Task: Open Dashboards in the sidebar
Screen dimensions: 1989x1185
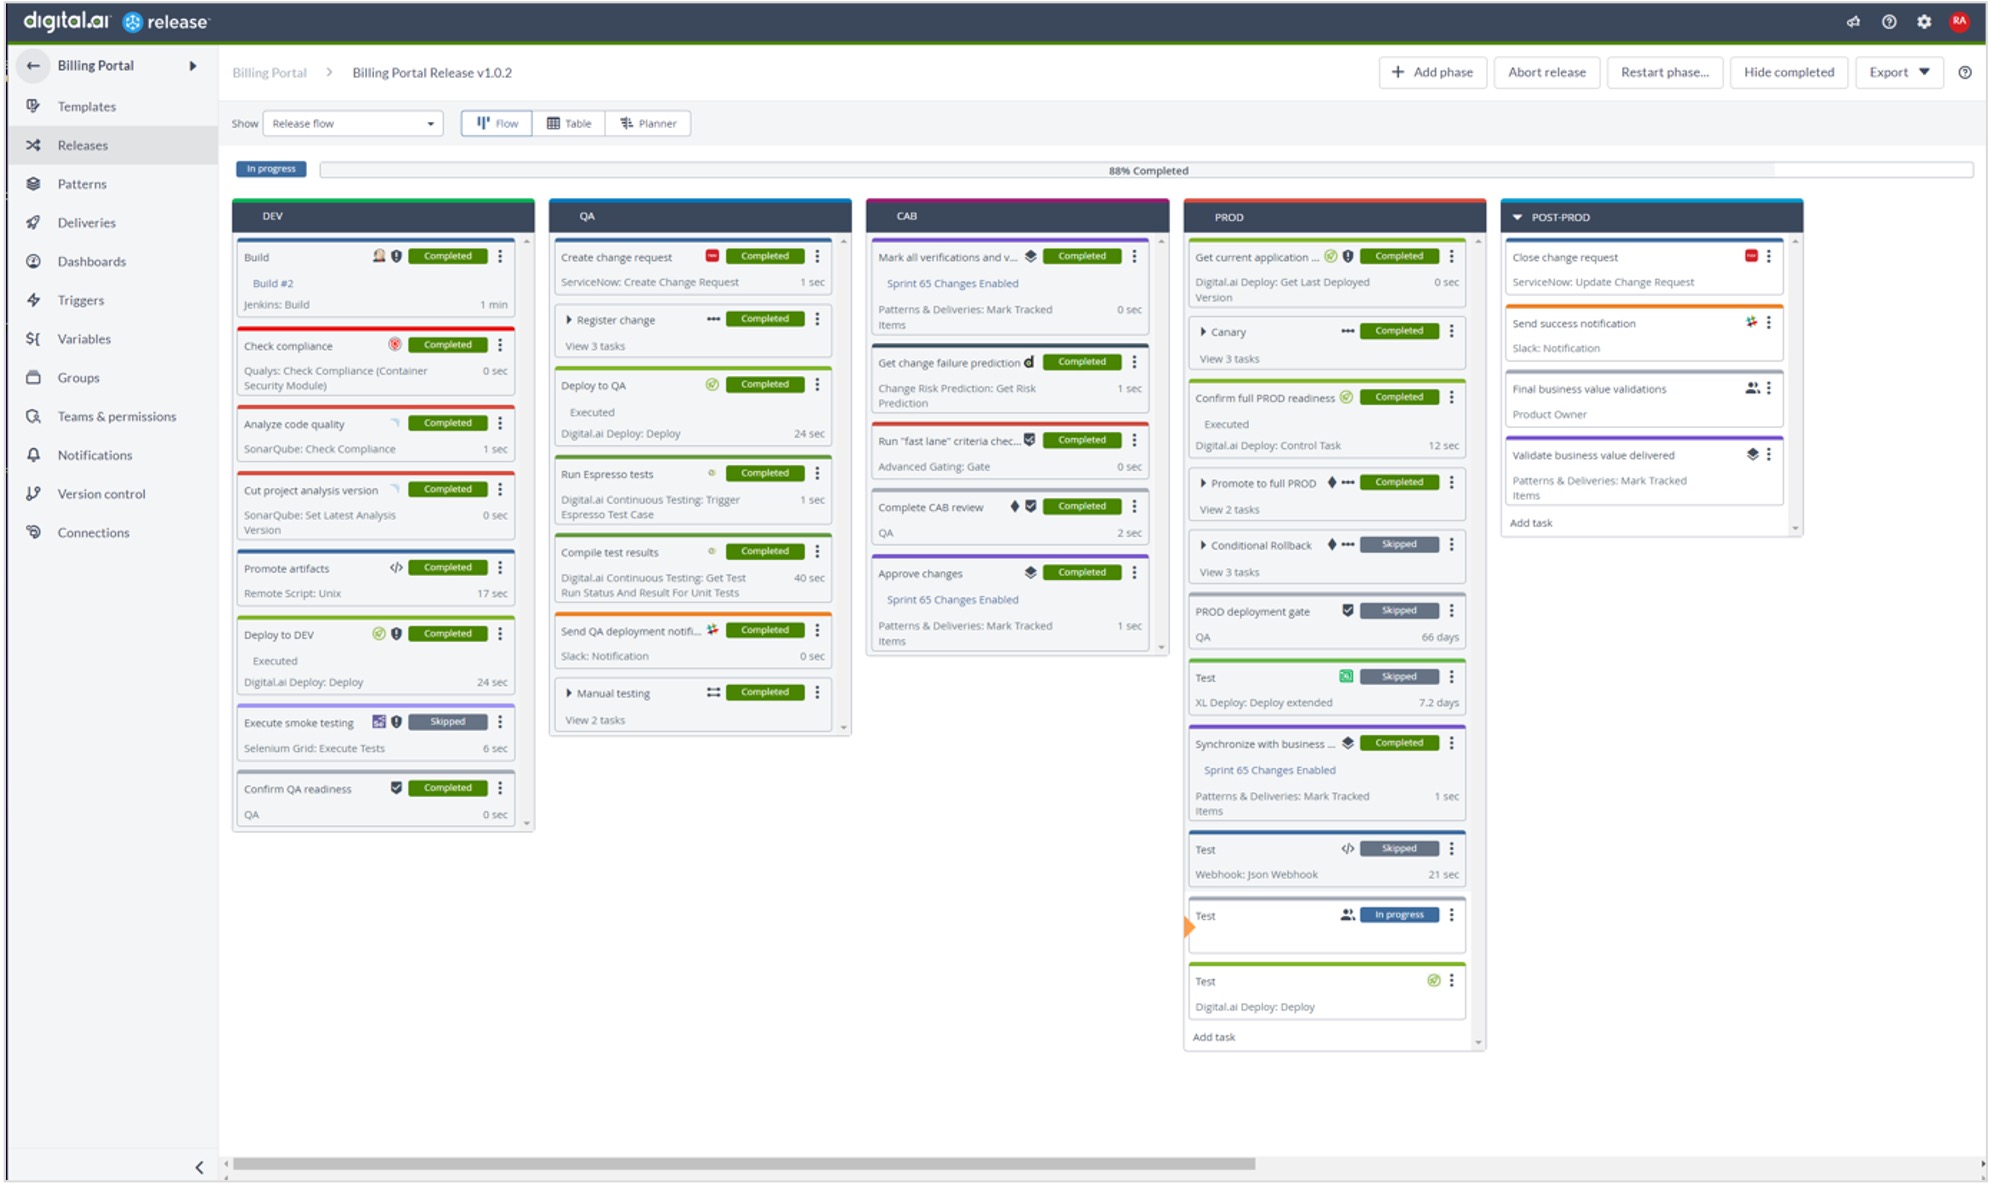Action: pos(91,261)
